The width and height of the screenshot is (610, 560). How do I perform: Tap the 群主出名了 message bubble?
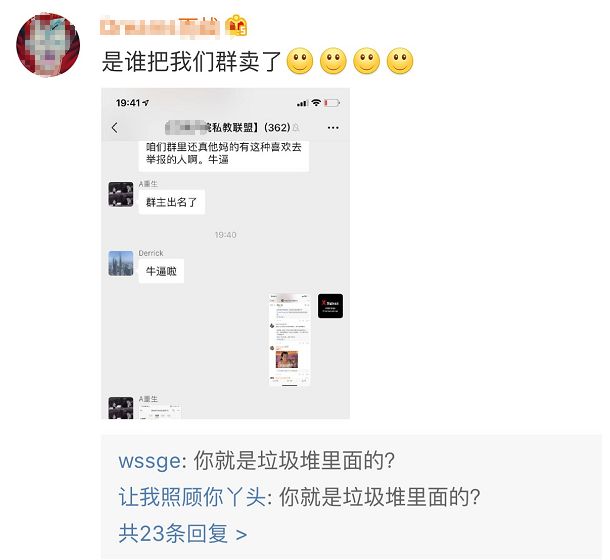click(x=172, y=202)
